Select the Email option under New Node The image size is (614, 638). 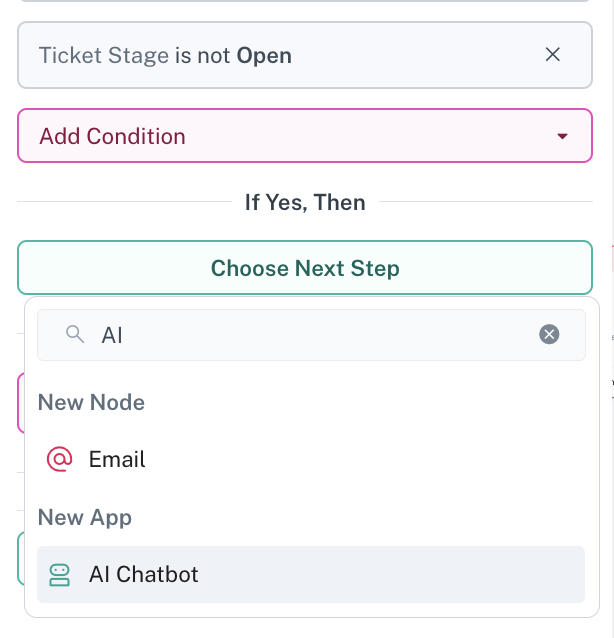pos(117,459)
